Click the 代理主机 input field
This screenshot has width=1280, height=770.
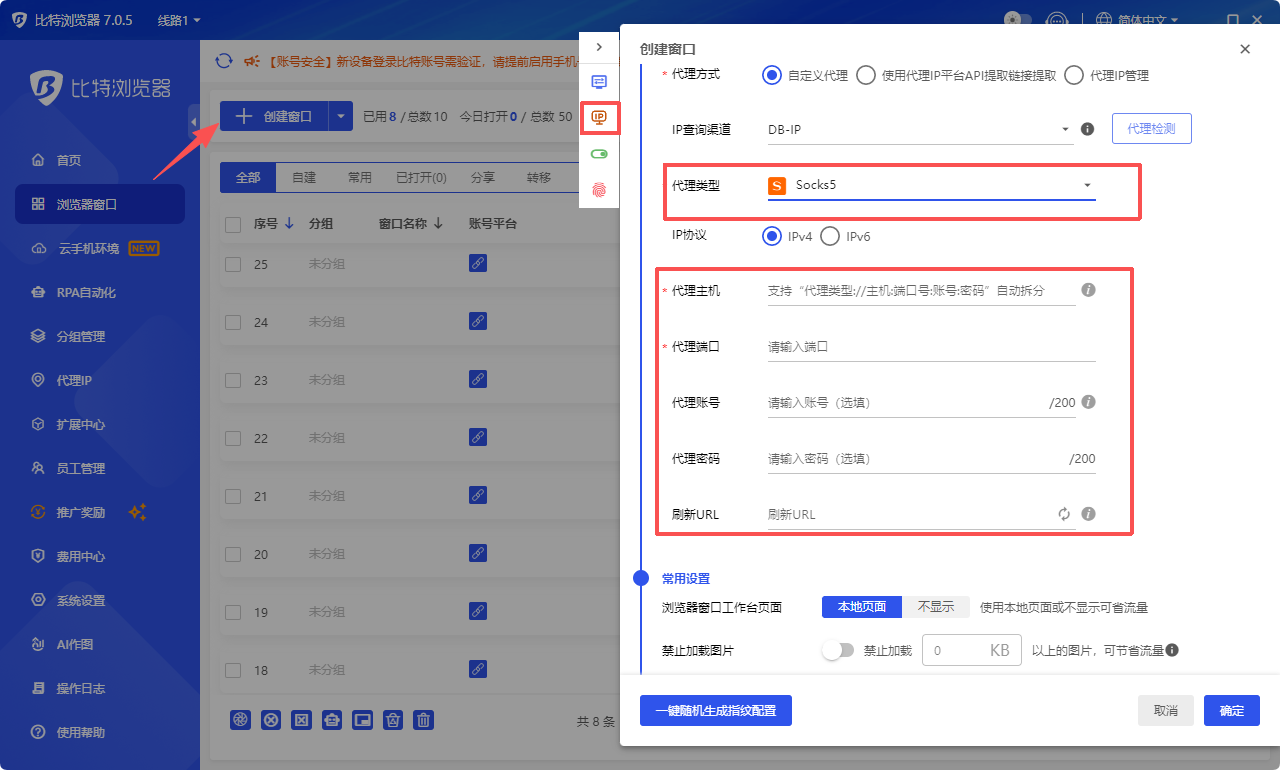pos(921,291)
